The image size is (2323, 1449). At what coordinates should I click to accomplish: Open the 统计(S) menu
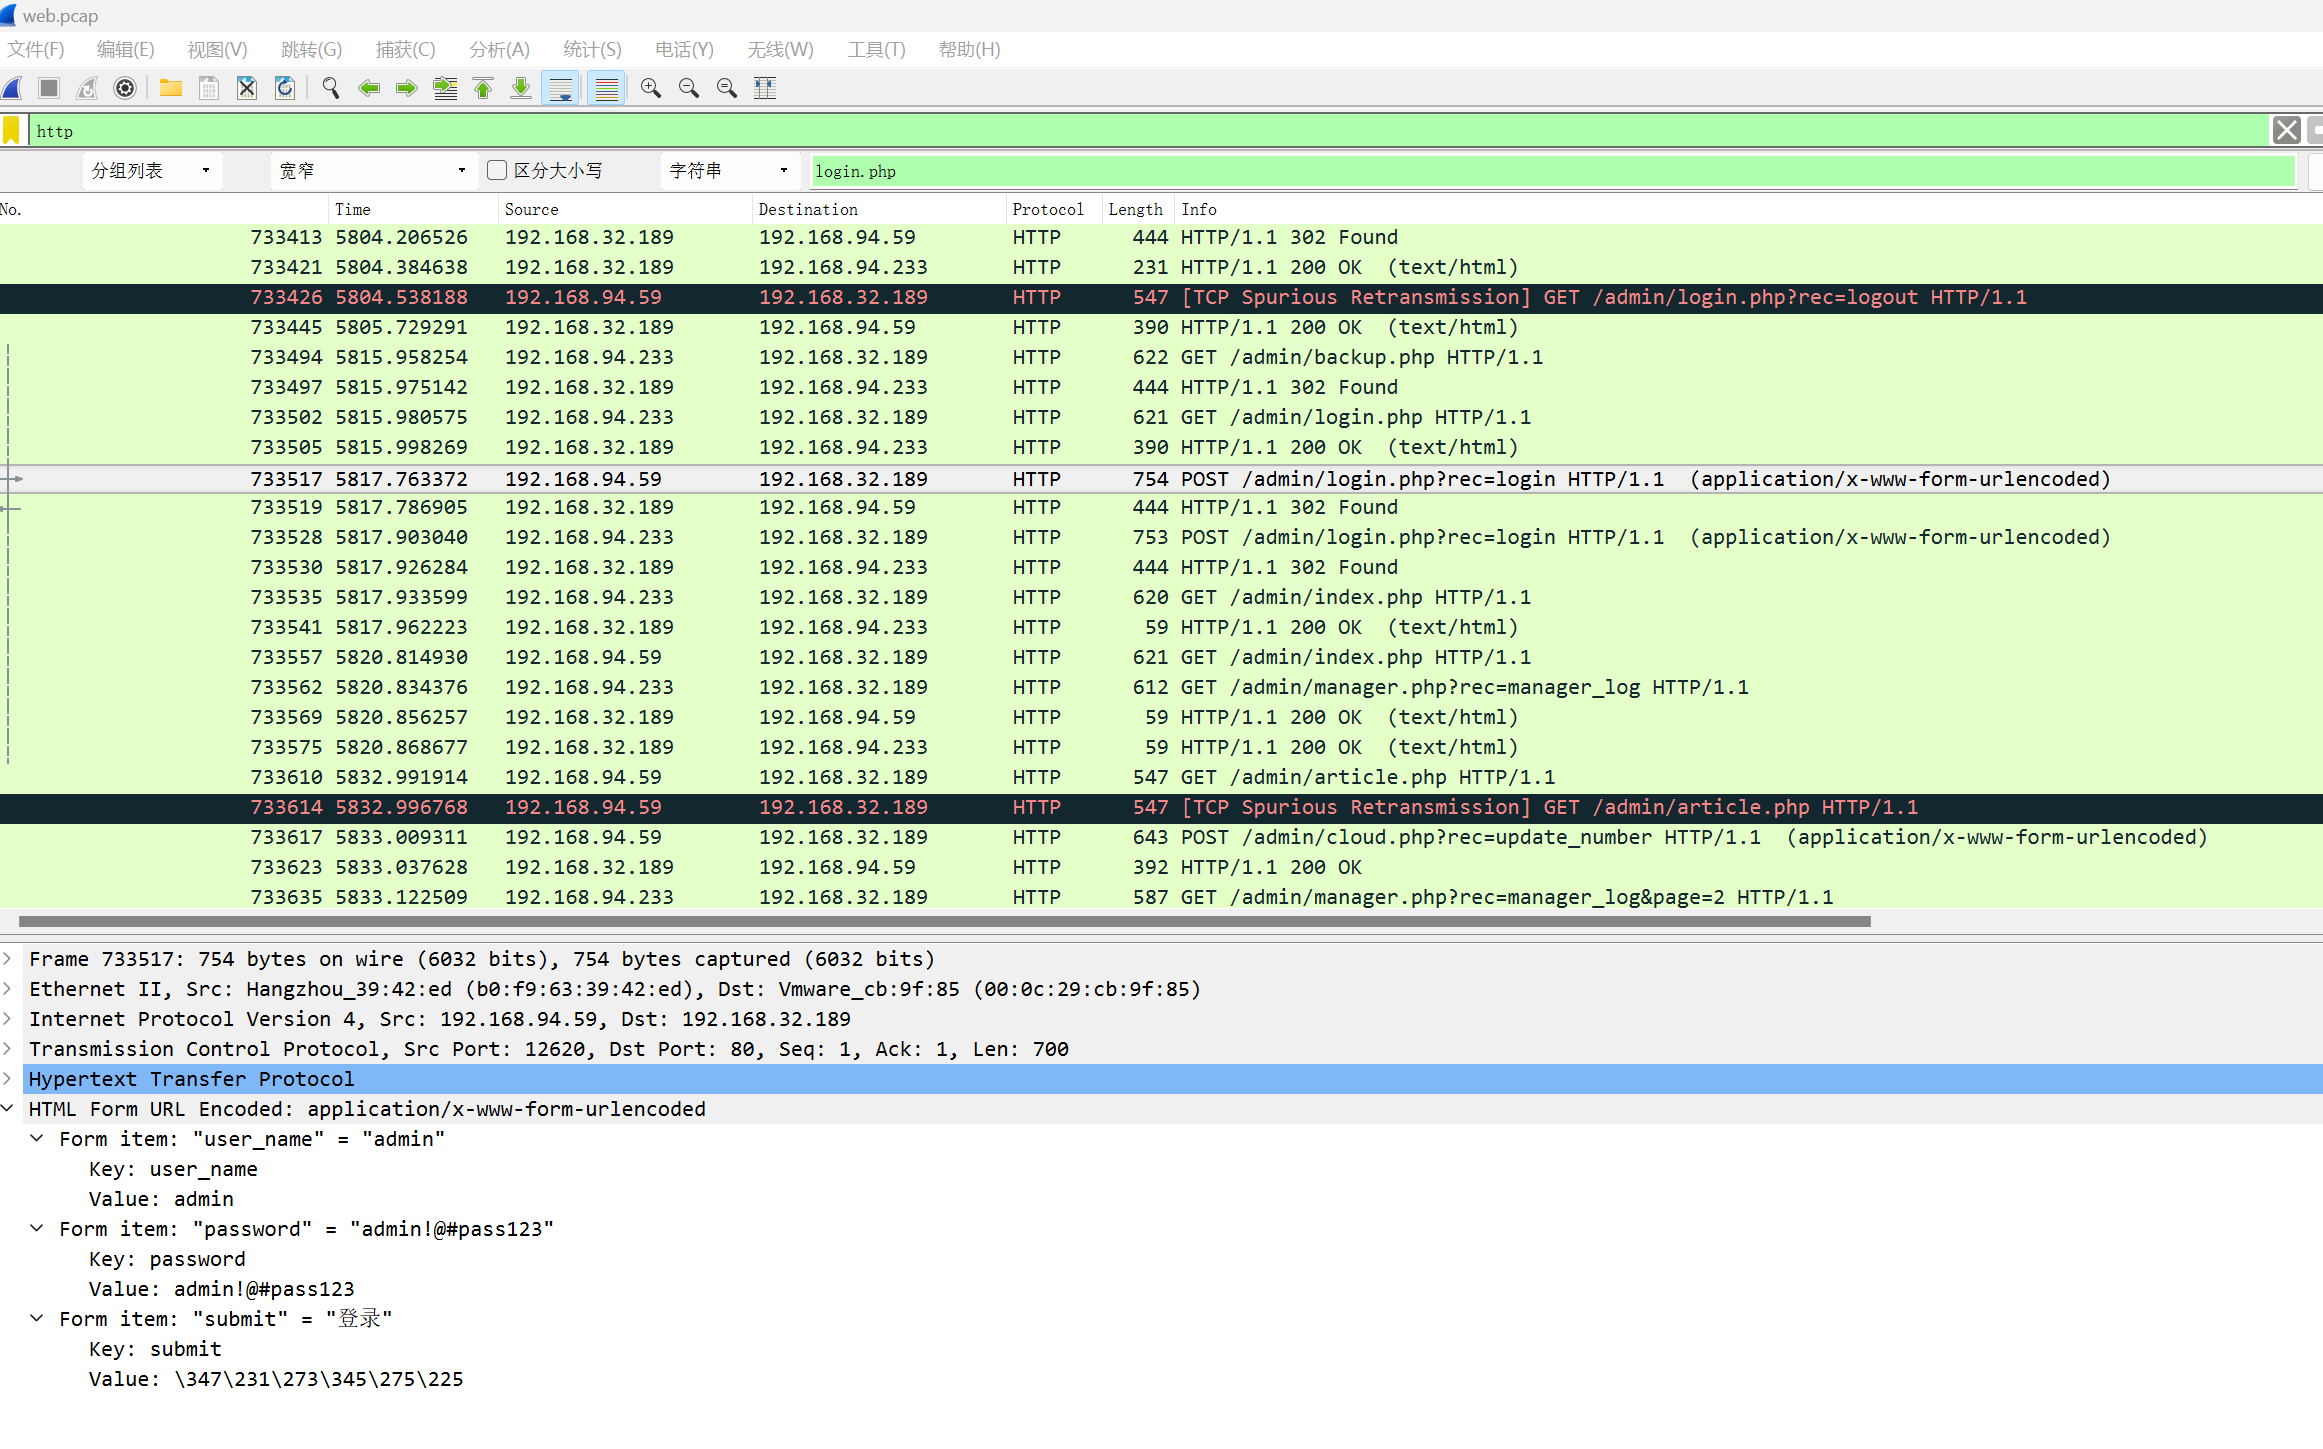[x=592, y=50]
